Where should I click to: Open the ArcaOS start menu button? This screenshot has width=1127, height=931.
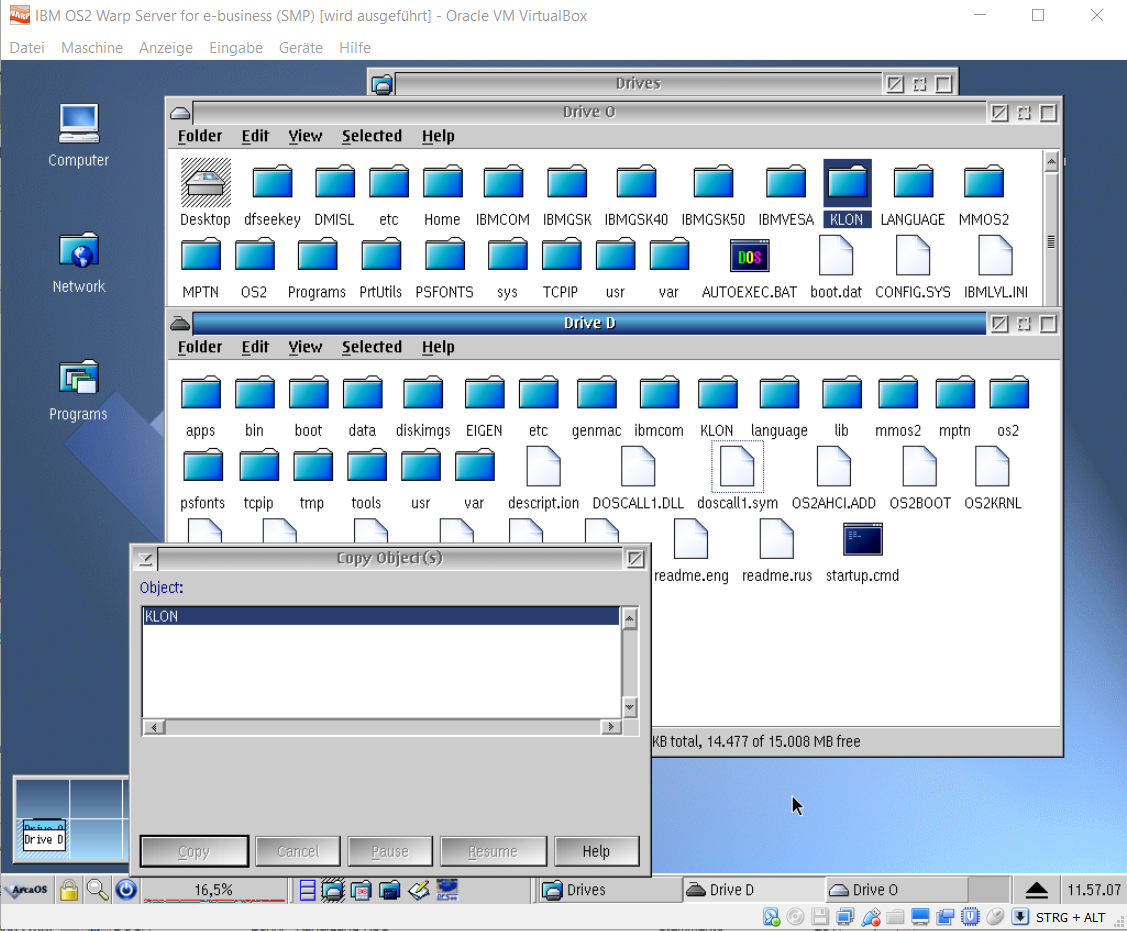coord(27,890)
